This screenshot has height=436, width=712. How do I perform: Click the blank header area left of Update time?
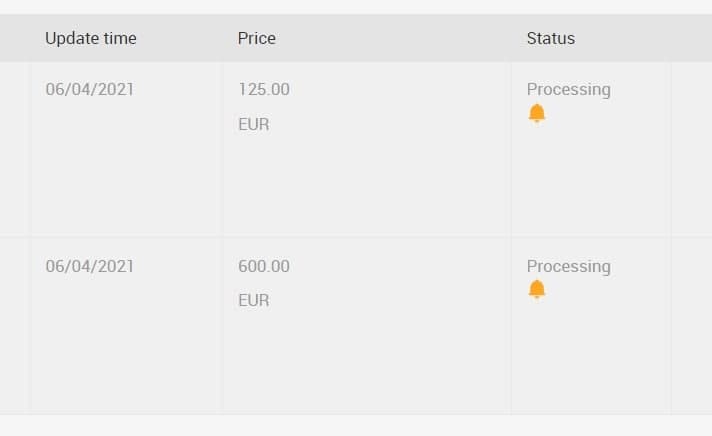coord(14,39)
